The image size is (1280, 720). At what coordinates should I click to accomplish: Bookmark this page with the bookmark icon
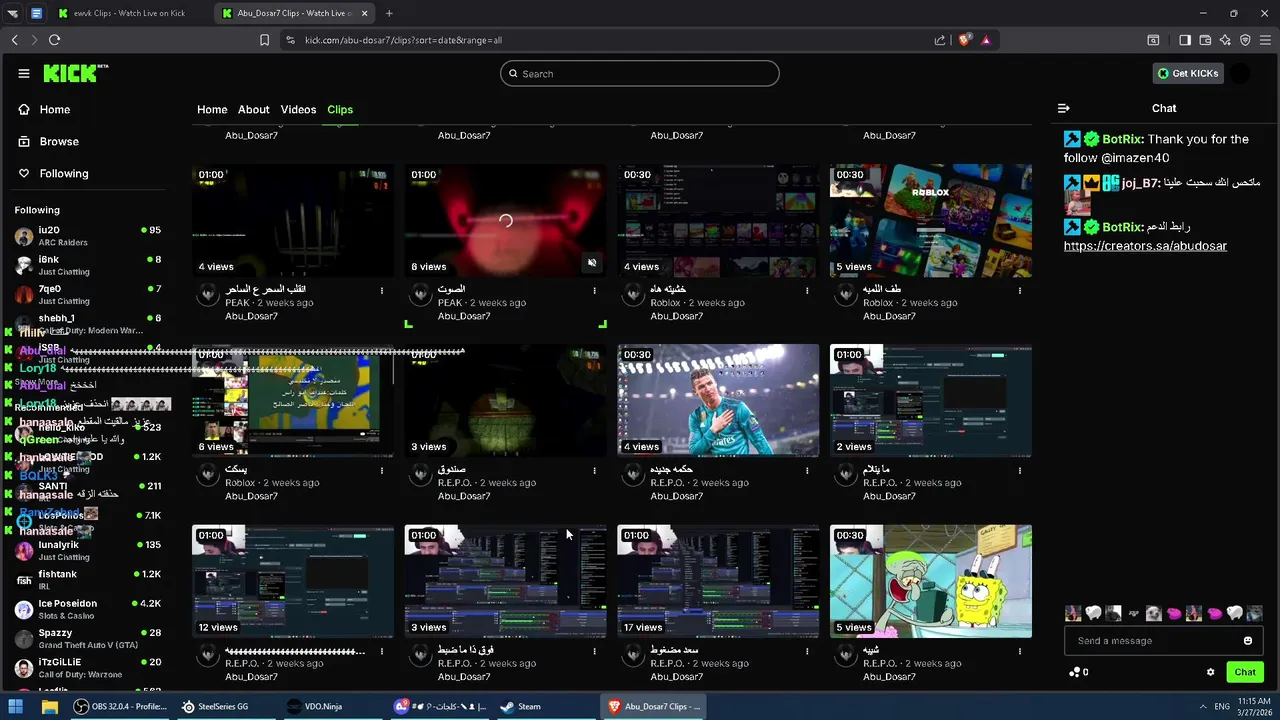tap(264, 40)
